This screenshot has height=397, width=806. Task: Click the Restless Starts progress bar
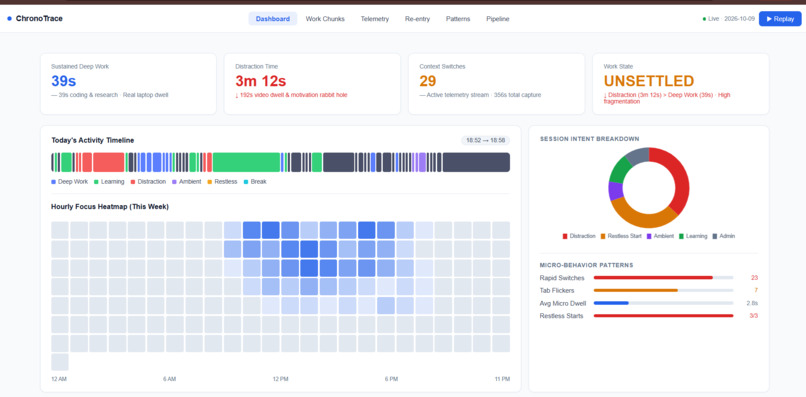pos(663,315)
